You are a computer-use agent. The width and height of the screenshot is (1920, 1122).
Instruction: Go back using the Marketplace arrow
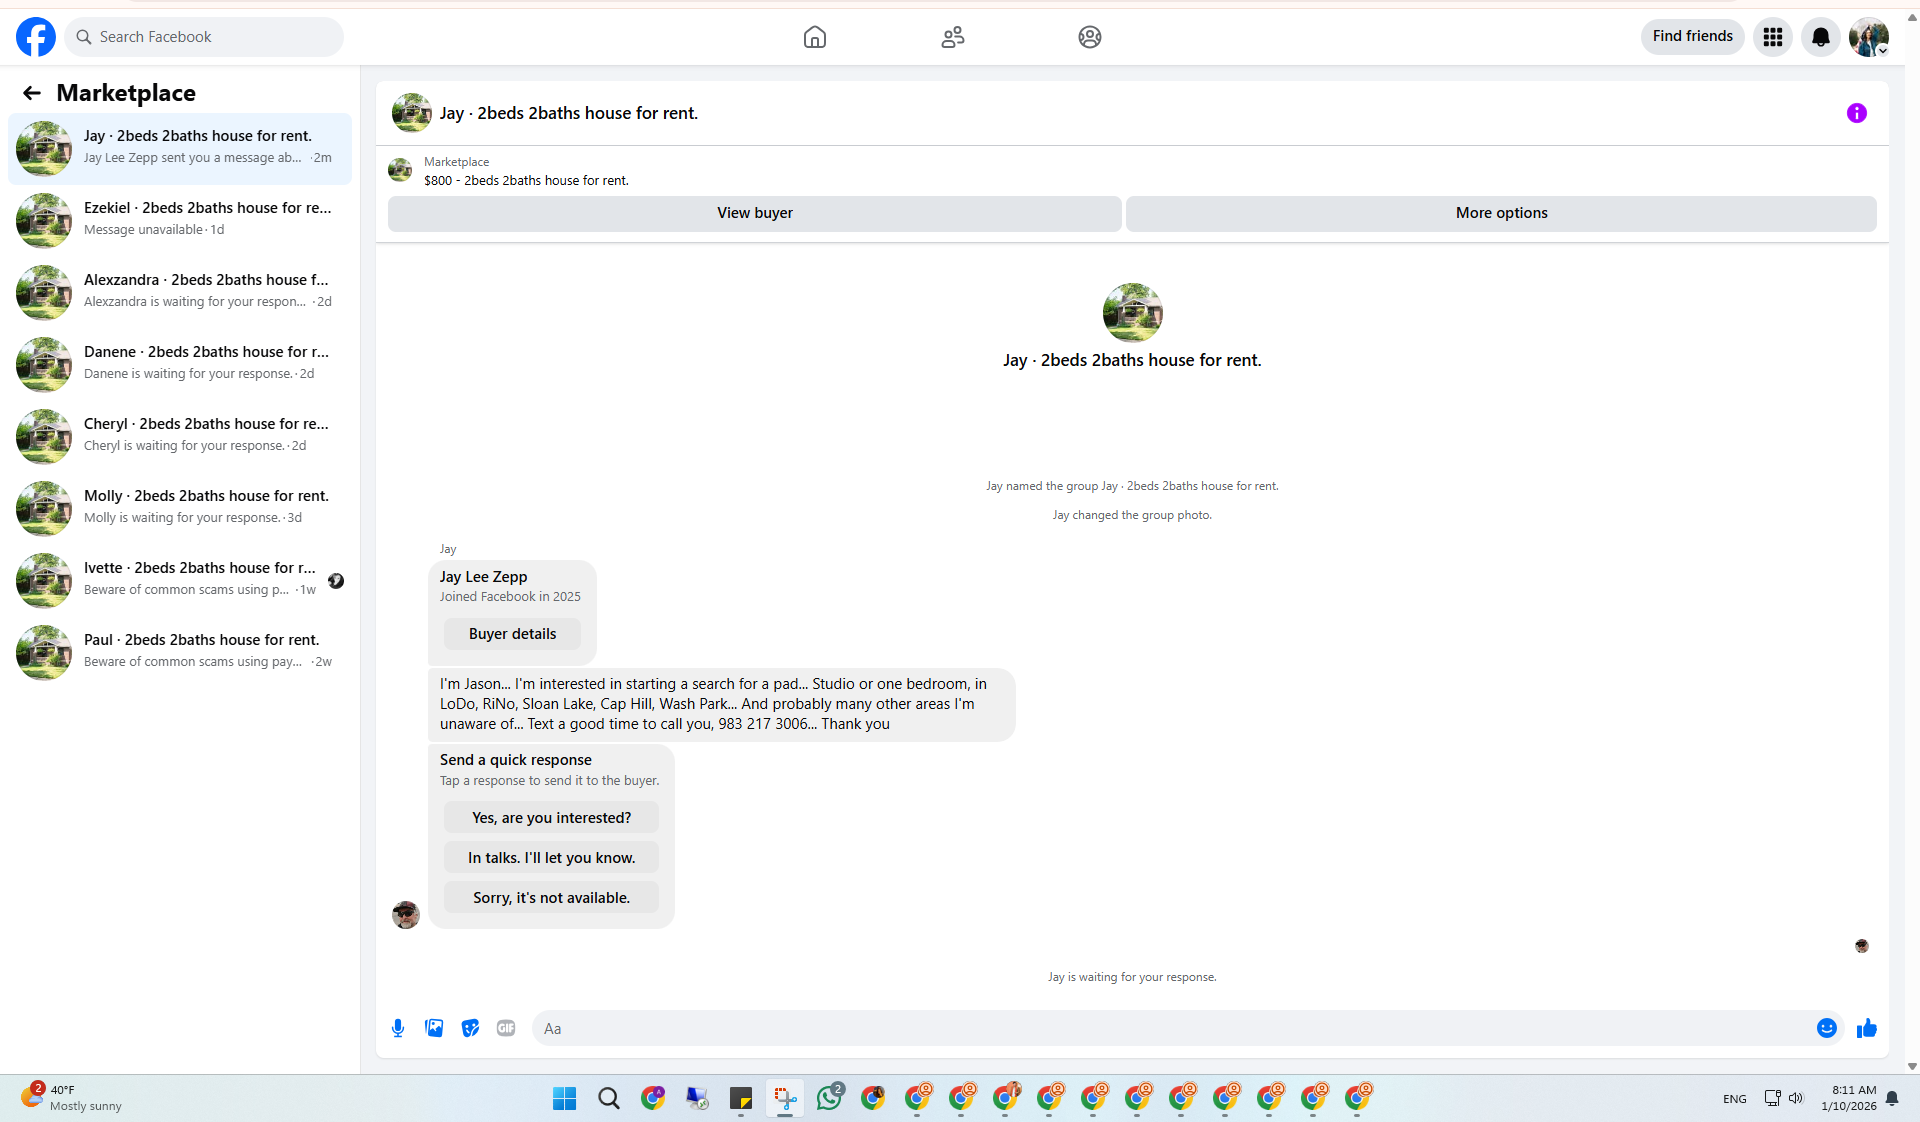[x=32, y=93]
